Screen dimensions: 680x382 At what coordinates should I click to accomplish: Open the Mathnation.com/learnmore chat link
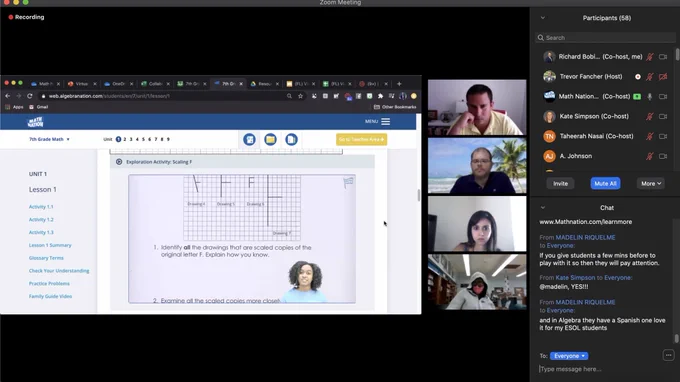click(585, 222)
